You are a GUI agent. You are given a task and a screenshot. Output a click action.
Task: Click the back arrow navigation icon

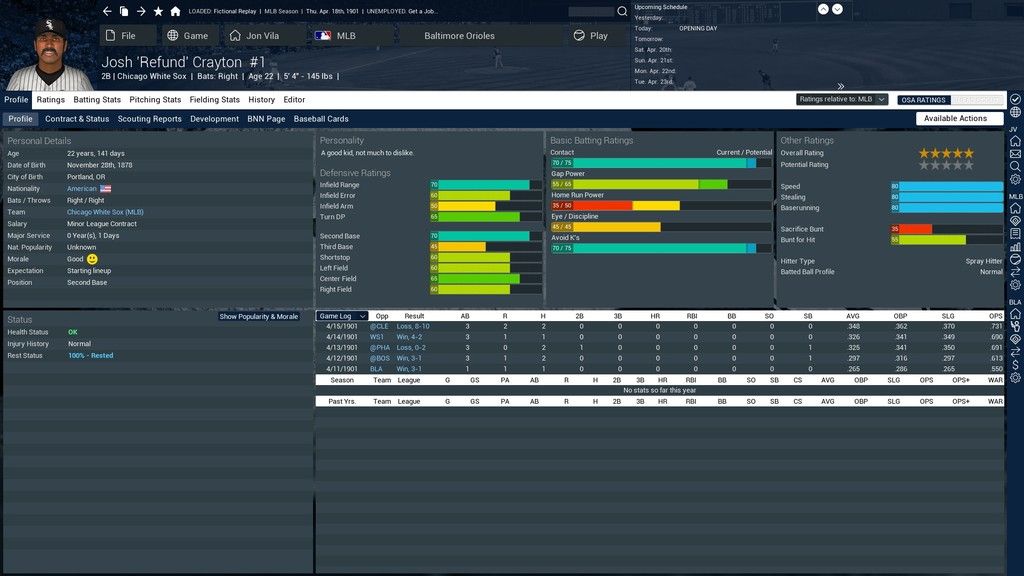tap(107, 11)
